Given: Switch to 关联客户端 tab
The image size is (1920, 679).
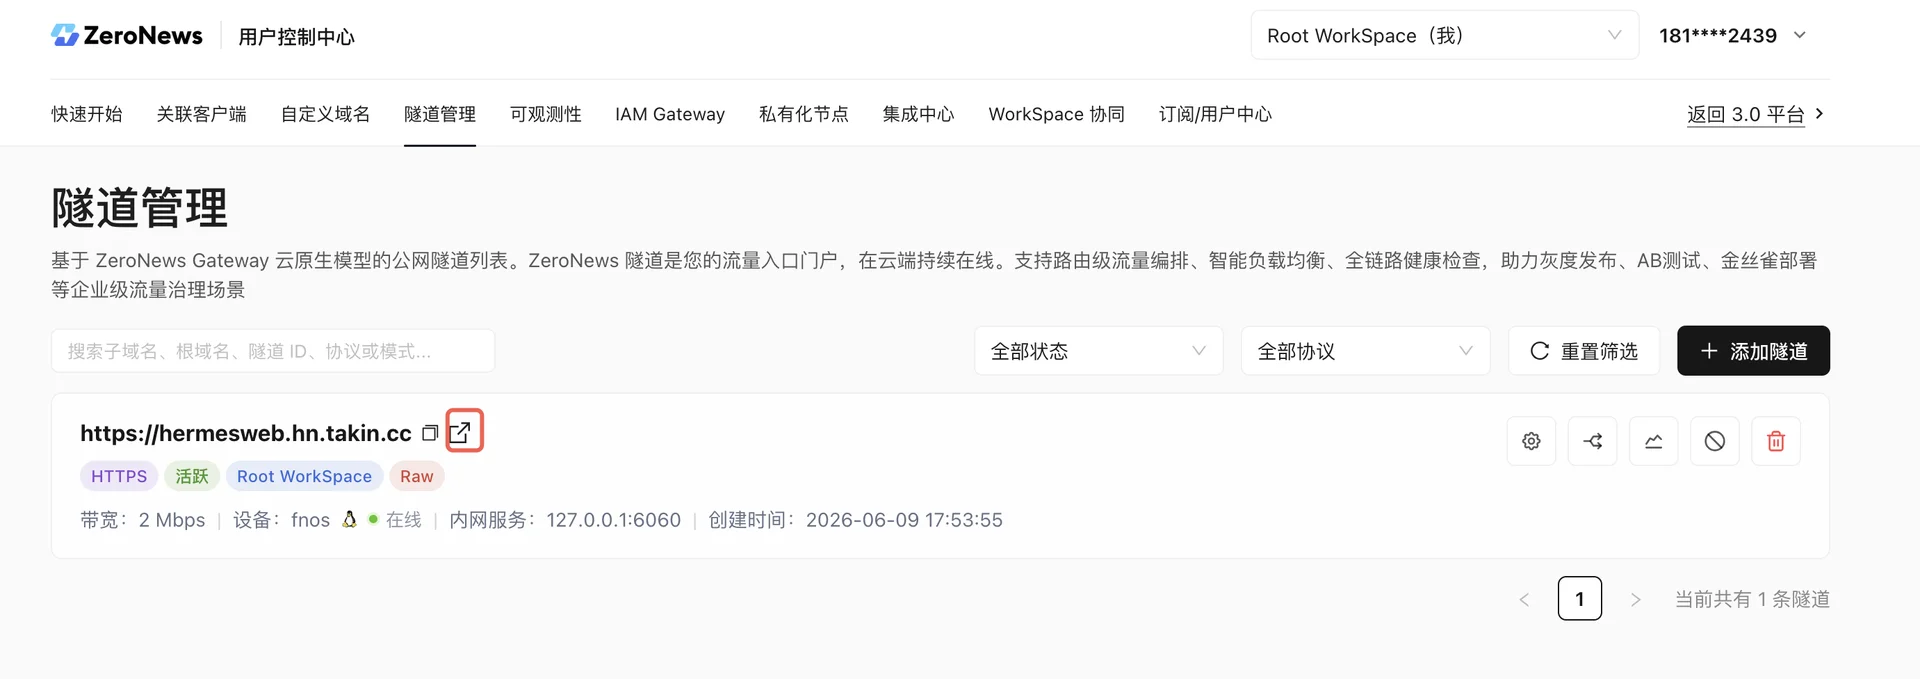Looking at the screenshot, I should tap(201, 114).
